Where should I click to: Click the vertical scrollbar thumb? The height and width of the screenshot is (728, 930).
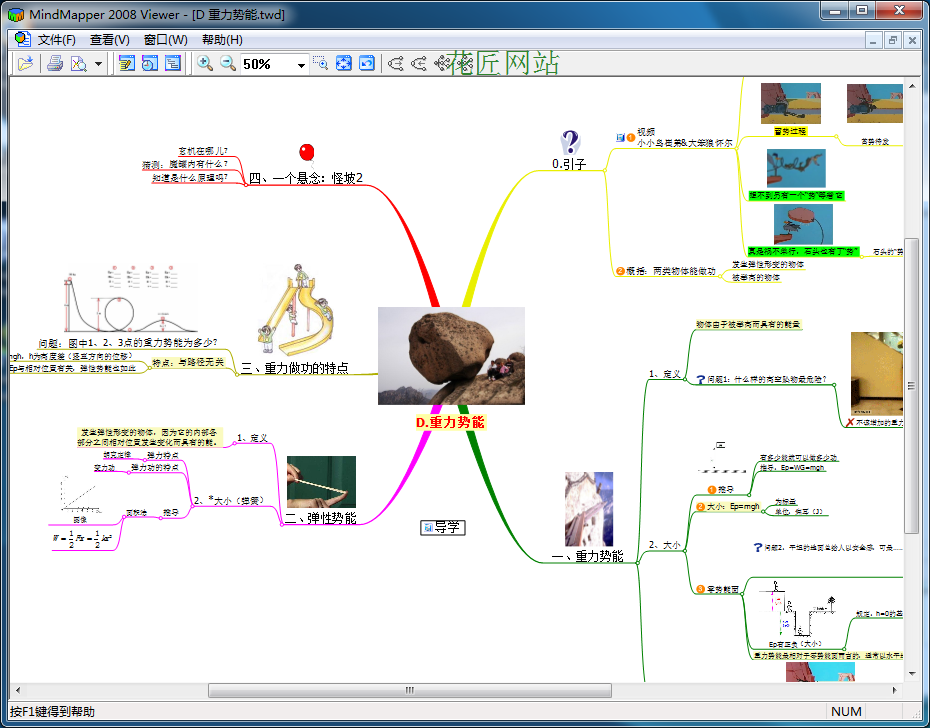(x=911, y=400)
